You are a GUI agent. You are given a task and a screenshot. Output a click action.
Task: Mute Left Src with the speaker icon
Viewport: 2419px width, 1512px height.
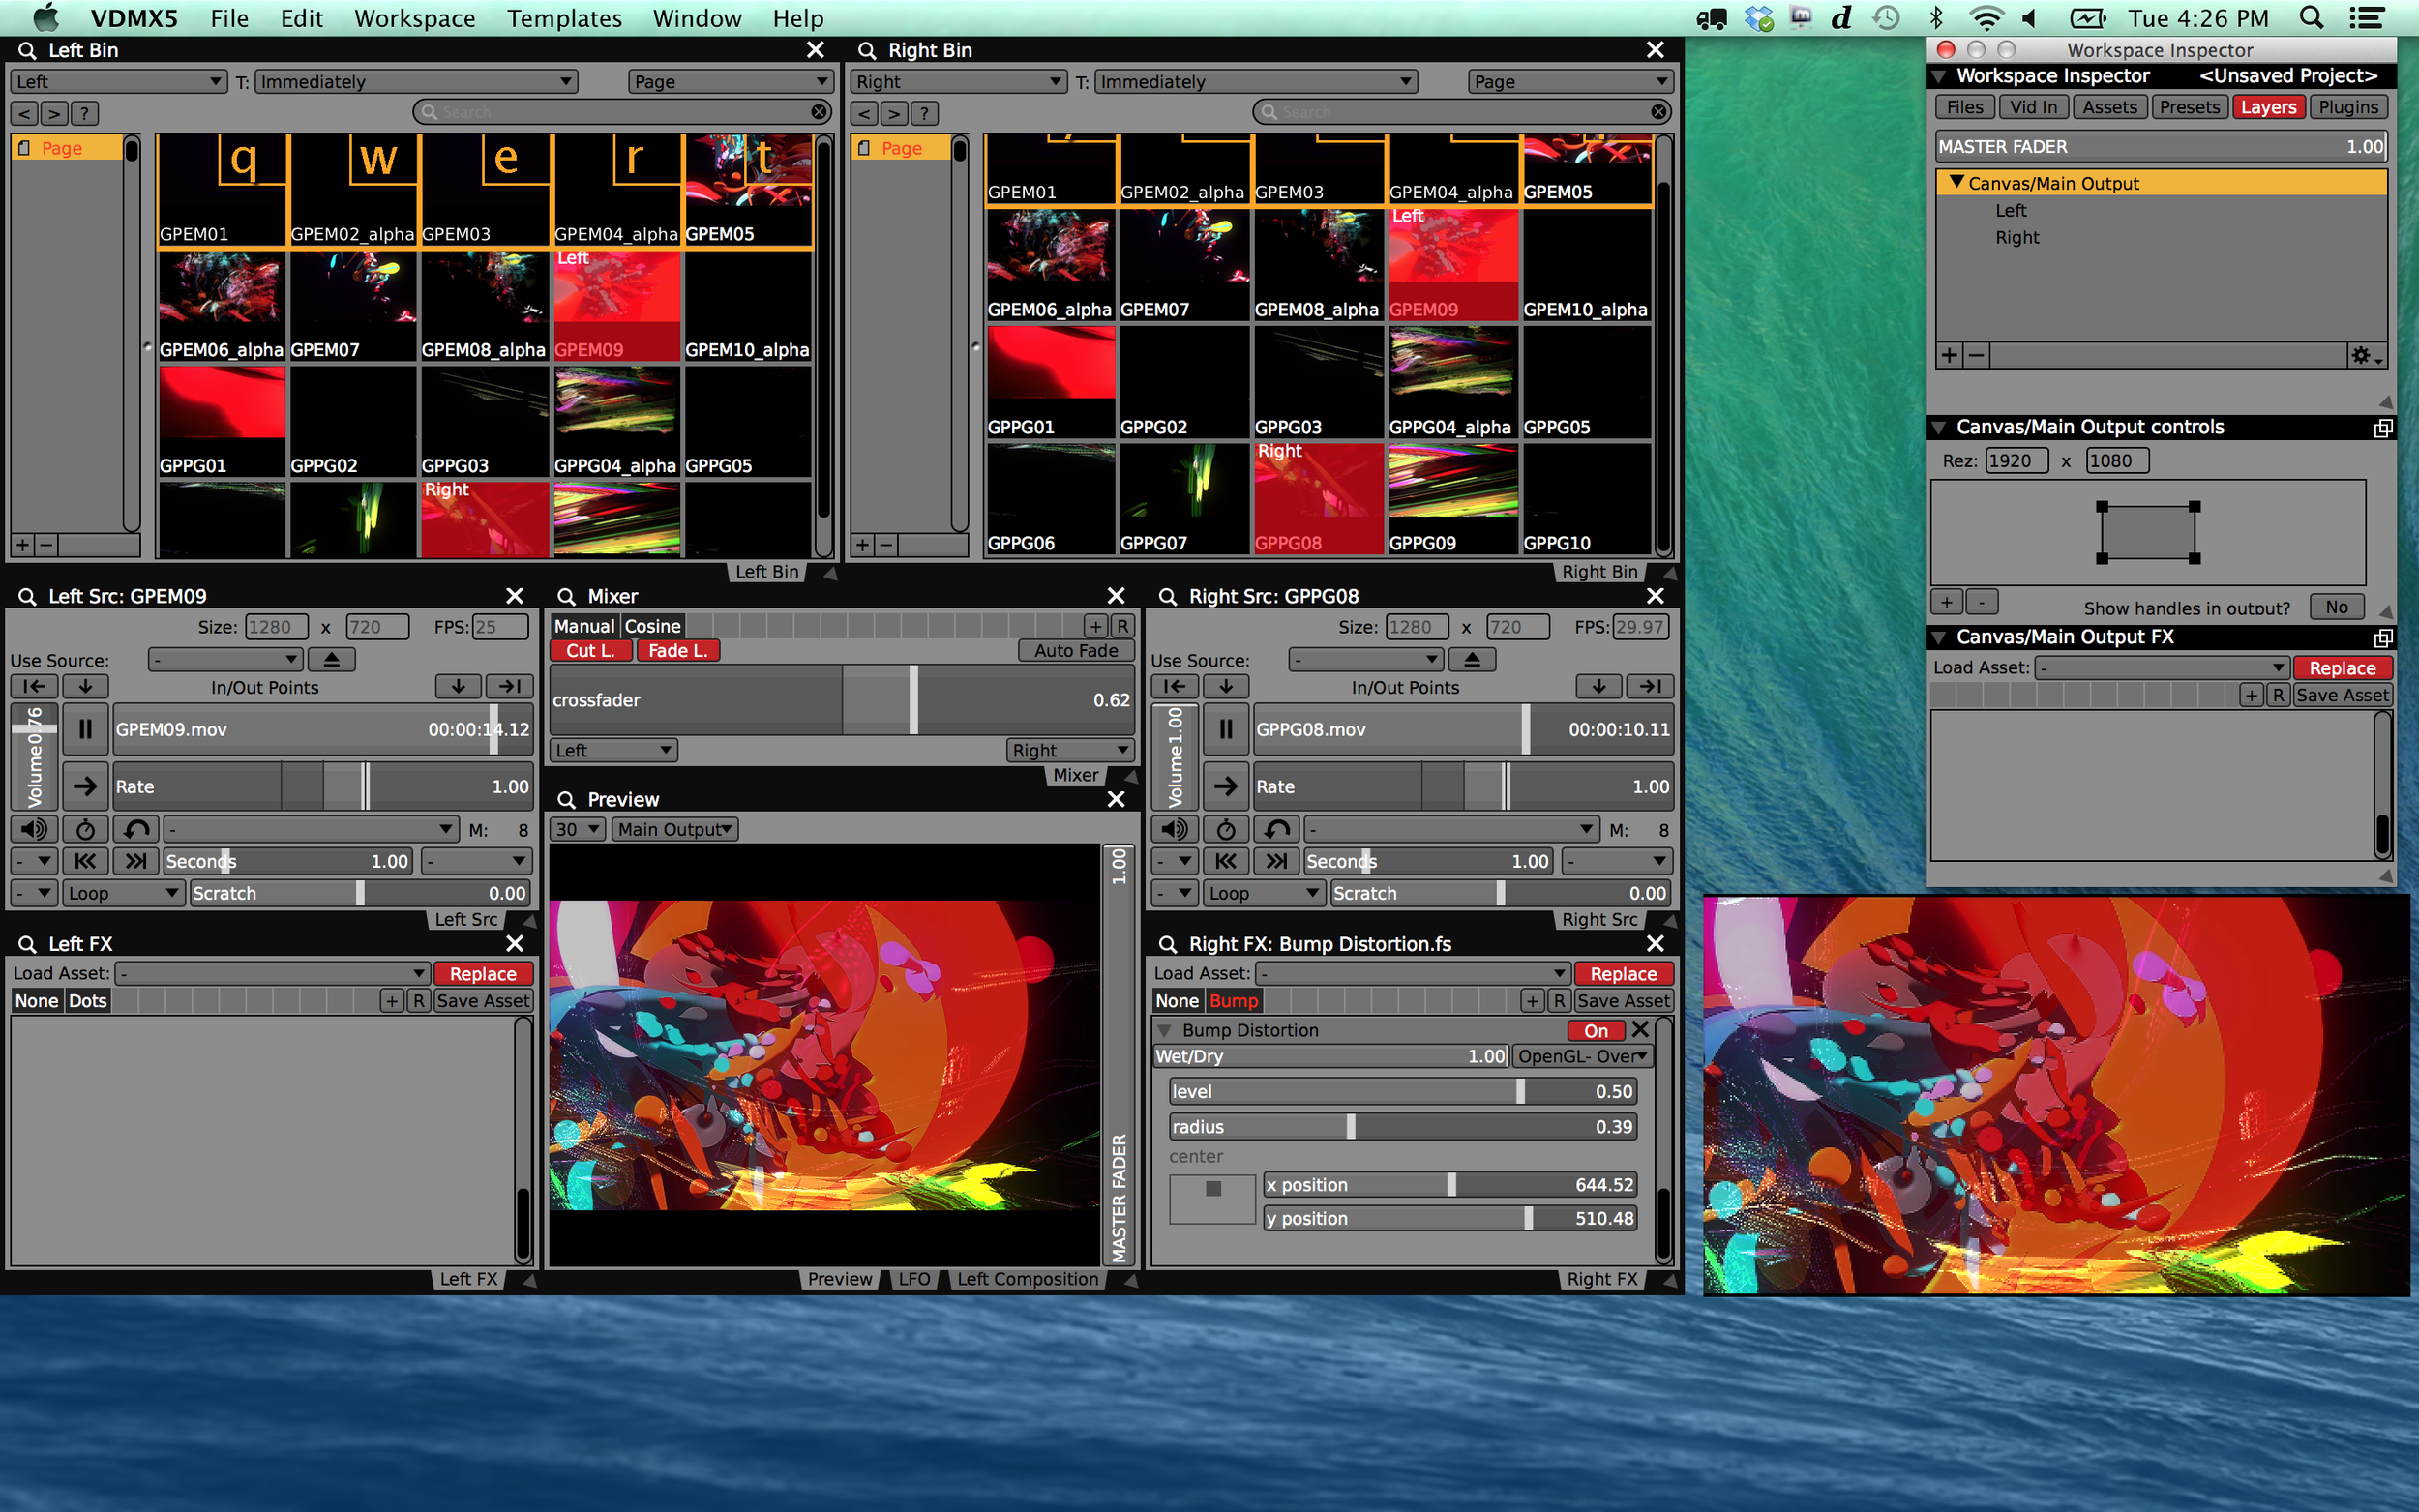[x=33, y=829]
